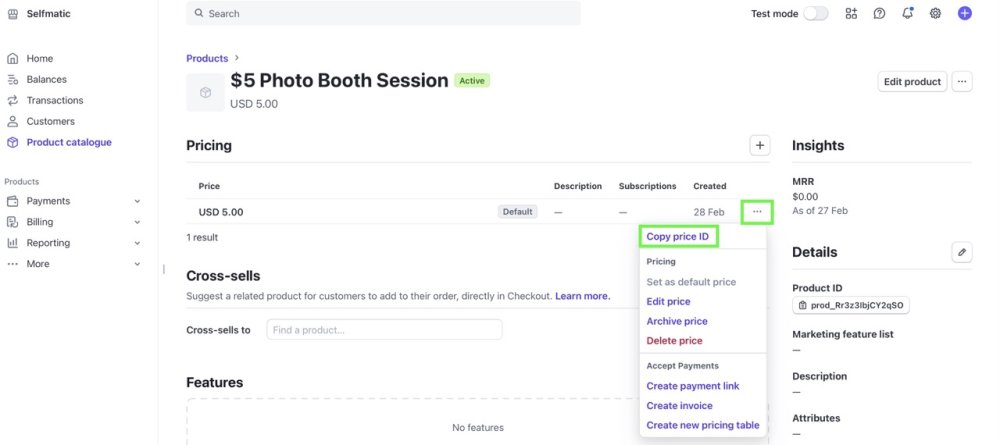
Task: Open the settings gear icon
Action: 935,13
